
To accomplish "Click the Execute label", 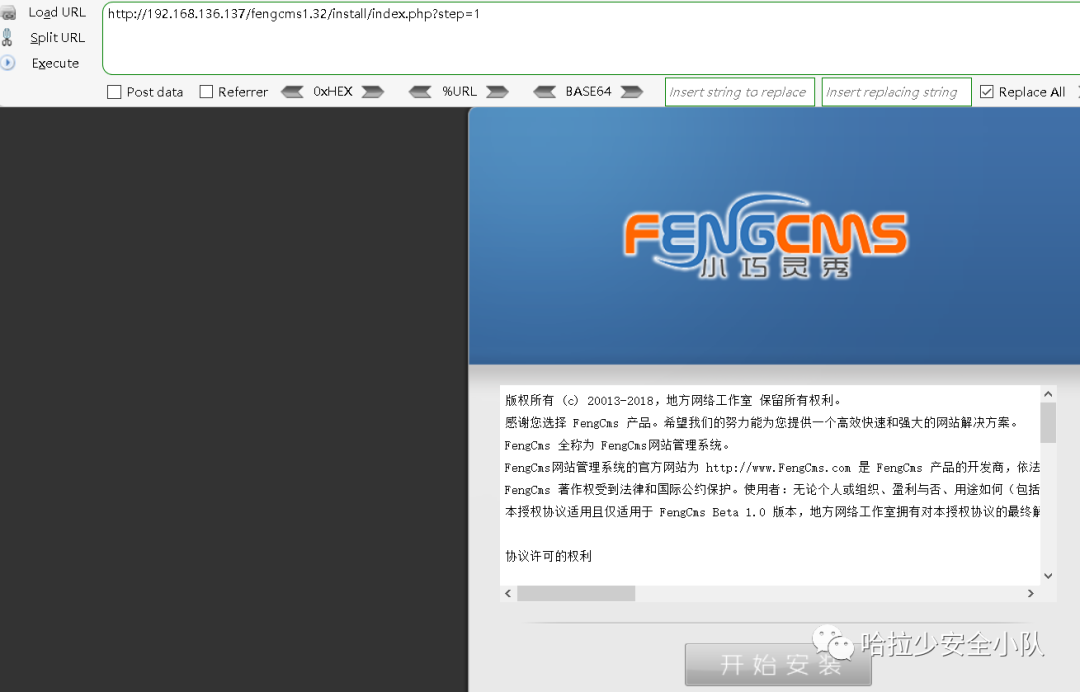I will [55, 63].
